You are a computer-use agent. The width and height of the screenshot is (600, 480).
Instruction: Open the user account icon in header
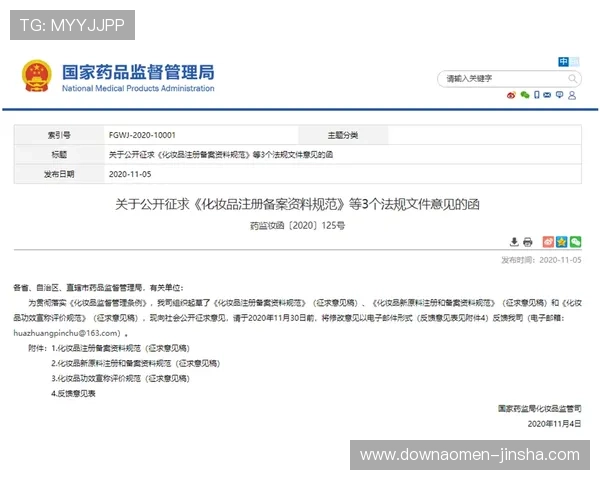(x=572, y=95)
